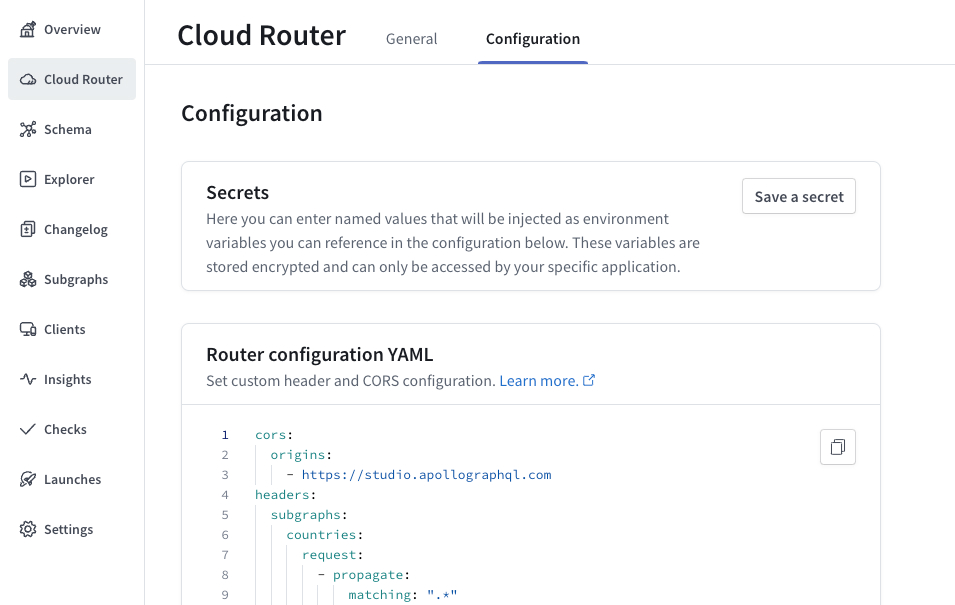
Task: Copy the router configuration YAML
Action: pyautogui.click(x=837, y=447)
